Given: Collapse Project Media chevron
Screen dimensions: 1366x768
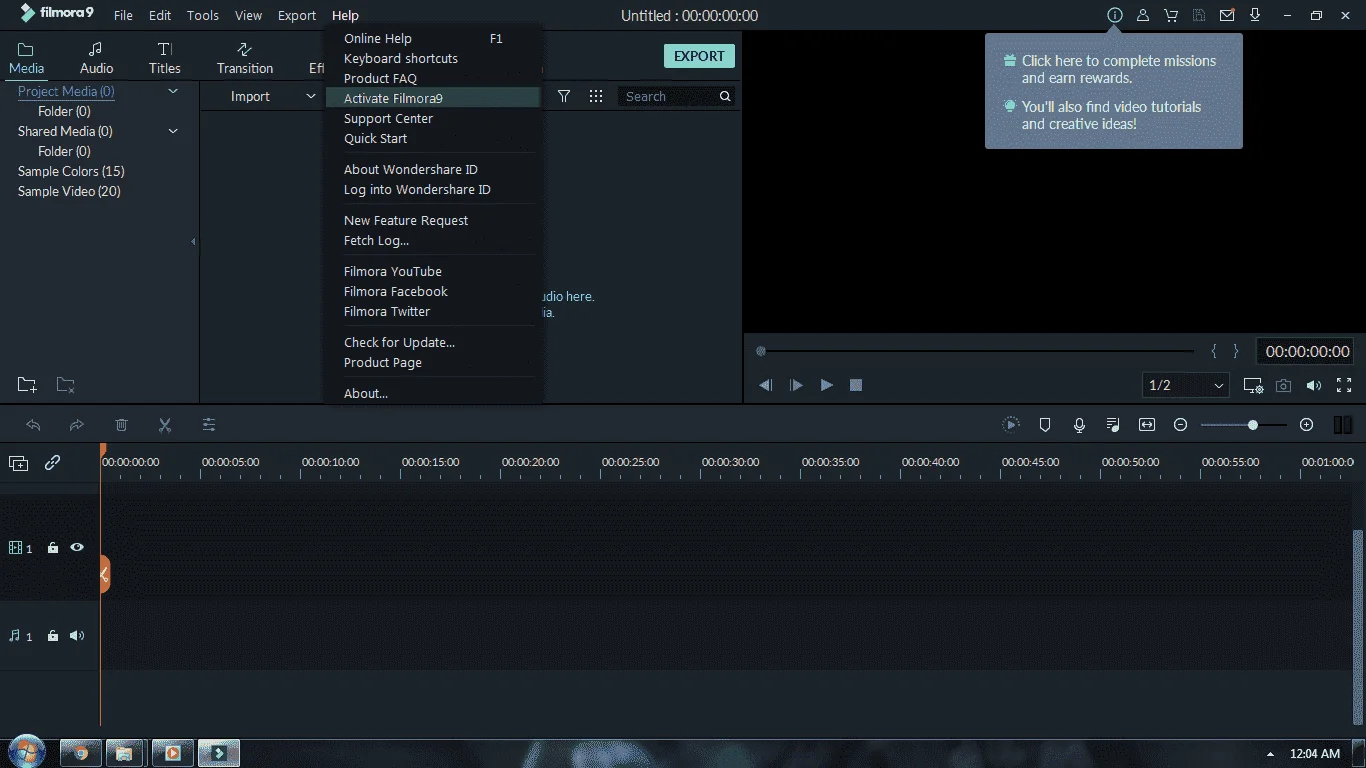Looking at the screenshot, I should pyautogui.click(x=173, y=91).
